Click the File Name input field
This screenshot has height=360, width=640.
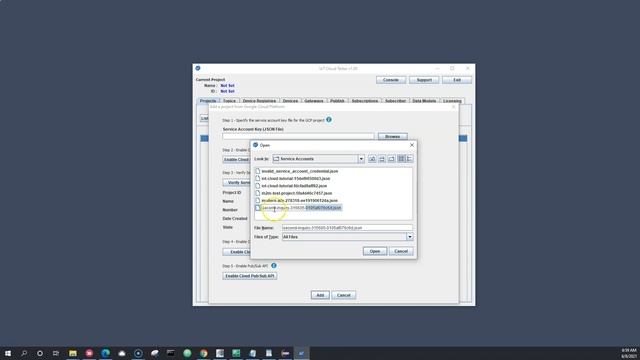[347, 228]
